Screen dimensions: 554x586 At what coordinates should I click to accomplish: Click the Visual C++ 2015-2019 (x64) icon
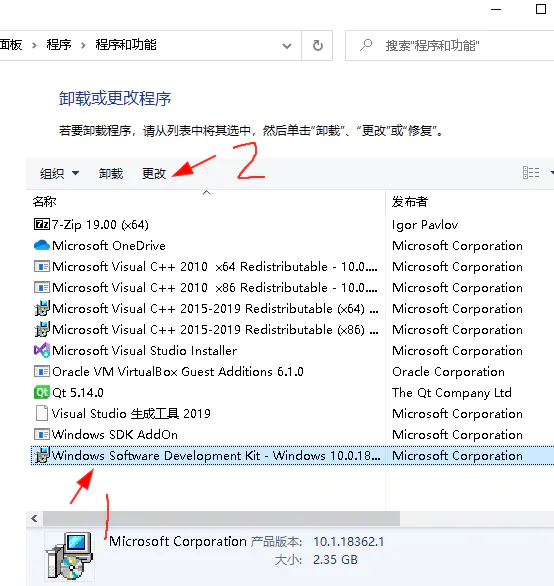[41, 308]
